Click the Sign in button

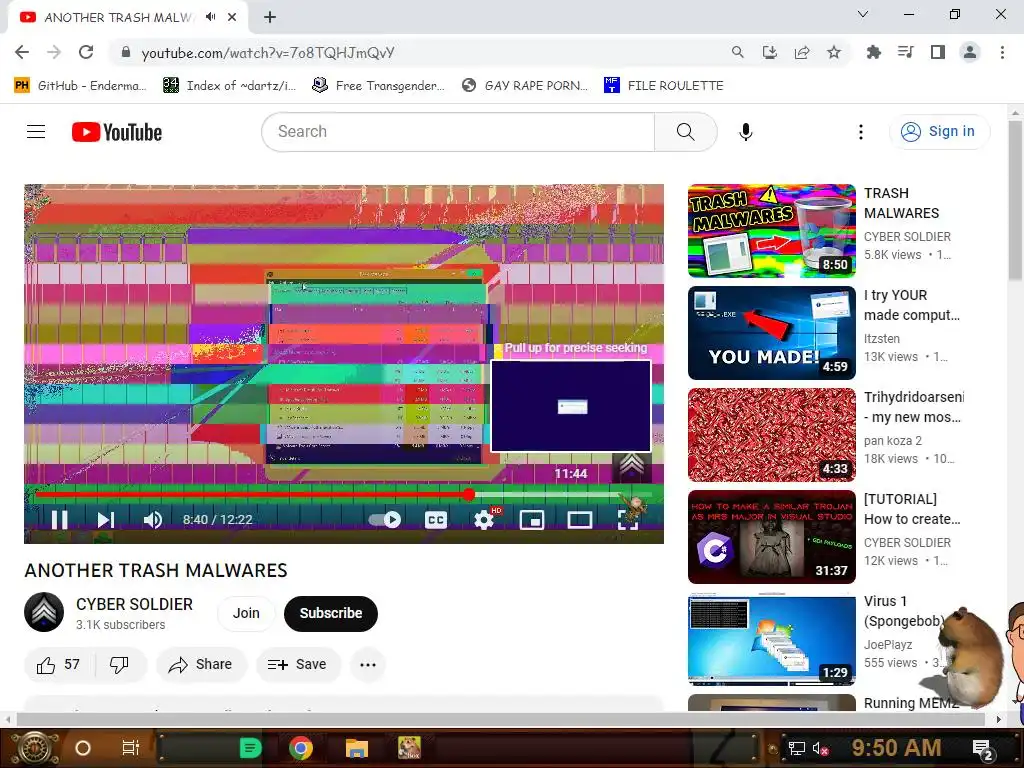[x=939, y=131]
